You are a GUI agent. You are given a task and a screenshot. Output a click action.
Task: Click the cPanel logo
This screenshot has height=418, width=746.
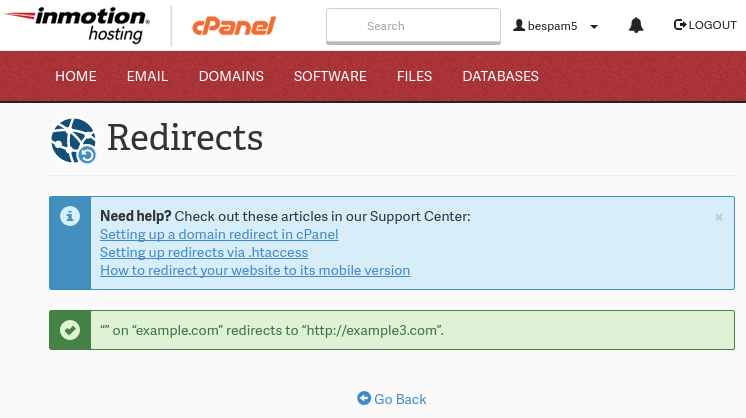tap(234, 25)
